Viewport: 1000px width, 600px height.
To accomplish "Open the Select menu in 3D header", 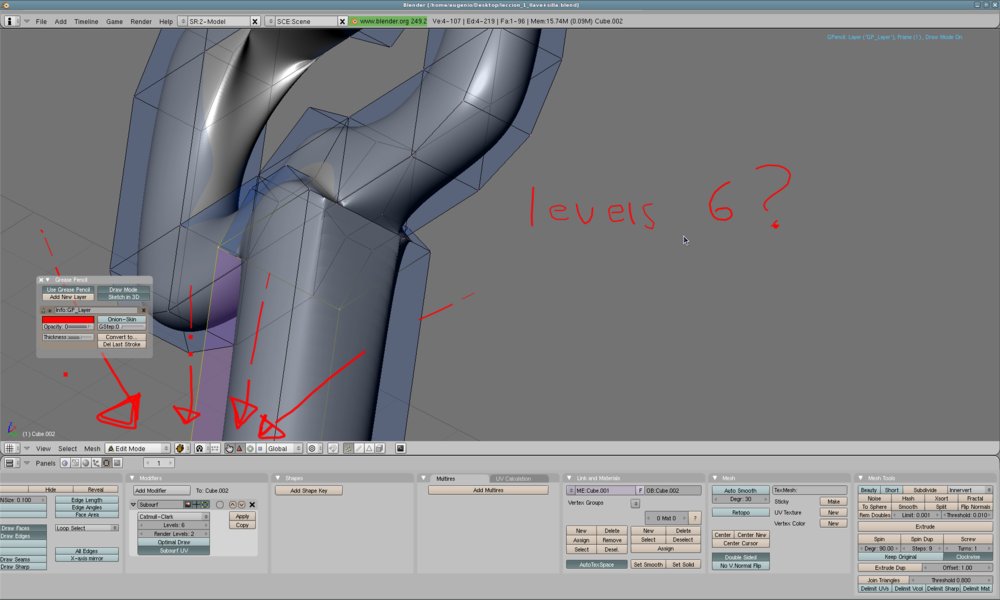I will pyautogui.click(x=68, y=448).
